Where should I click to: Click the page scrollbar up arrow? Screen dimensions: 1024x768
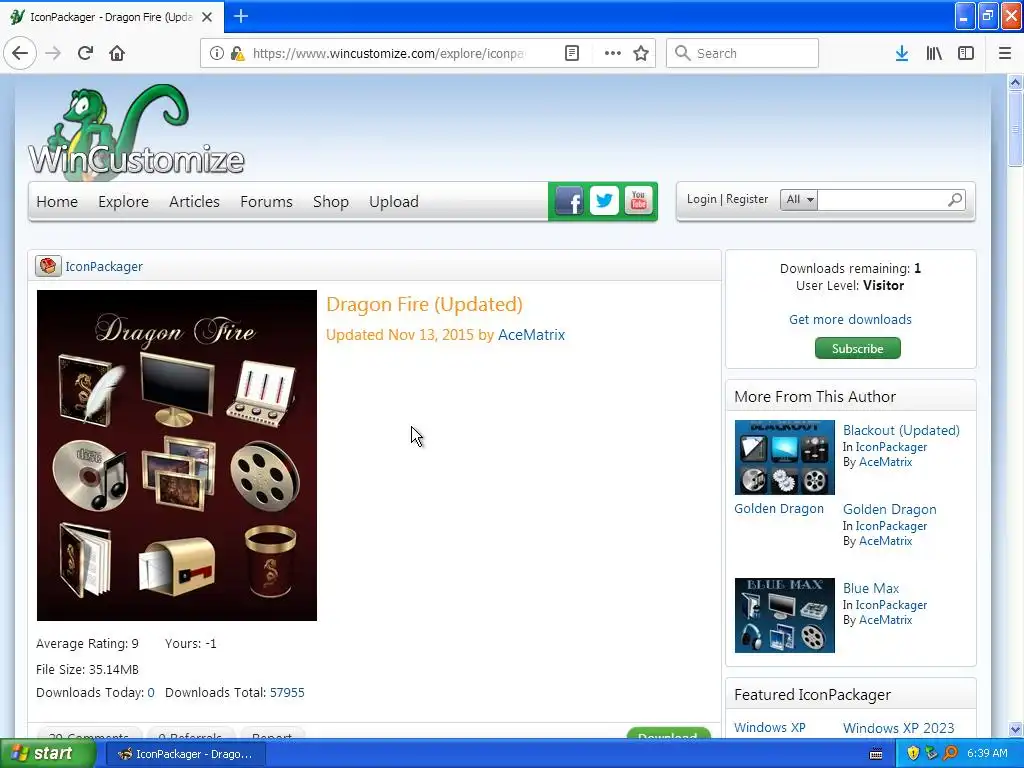pos(1015,82)
